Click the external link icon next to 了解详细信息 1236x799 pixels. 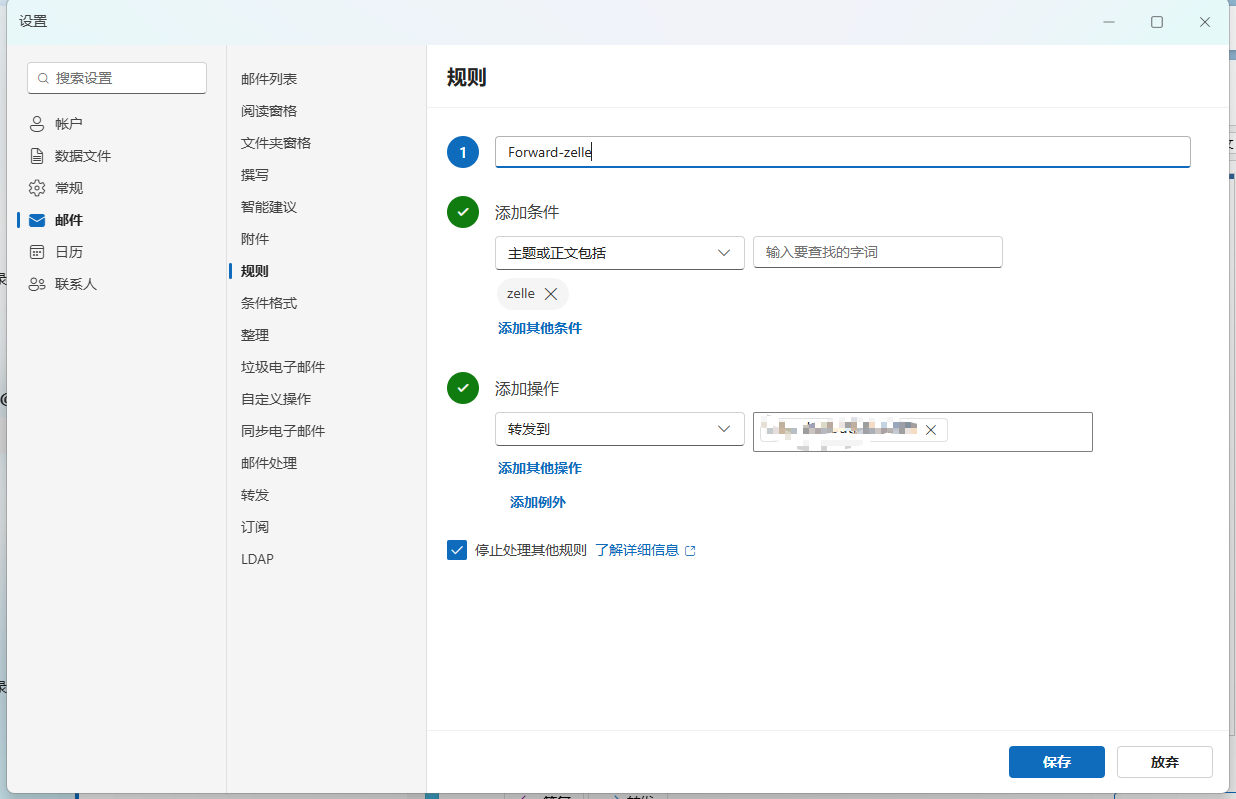690,550
